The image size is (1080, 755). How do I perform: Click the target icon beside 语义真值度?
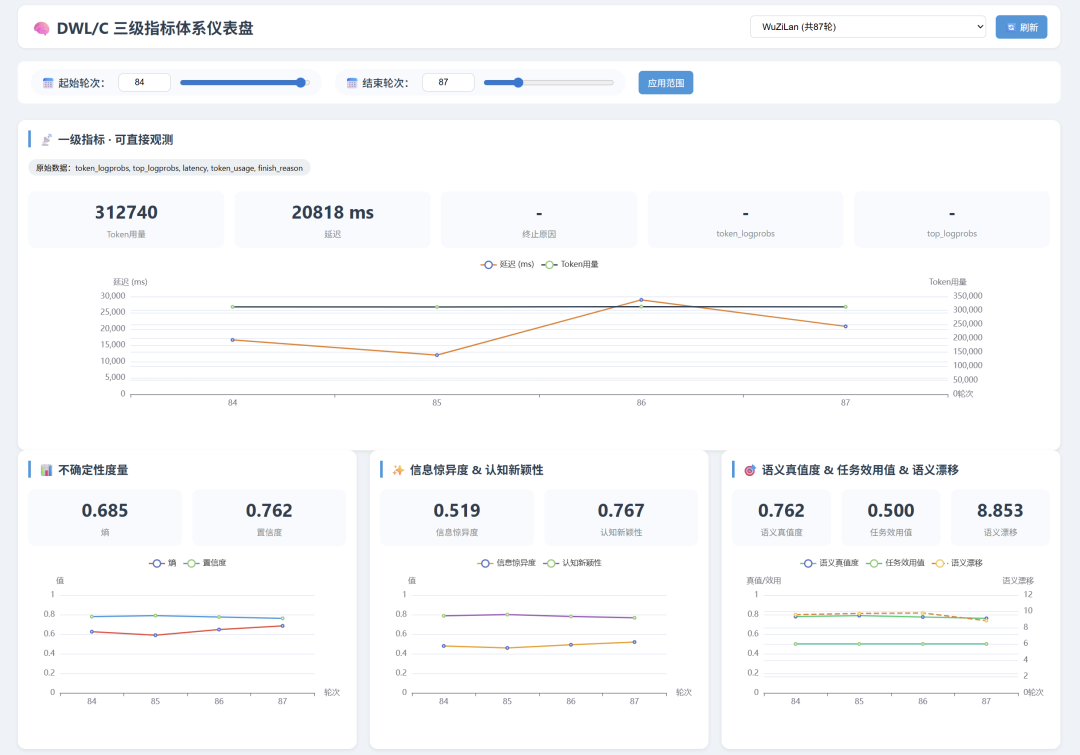pos(750,470)
